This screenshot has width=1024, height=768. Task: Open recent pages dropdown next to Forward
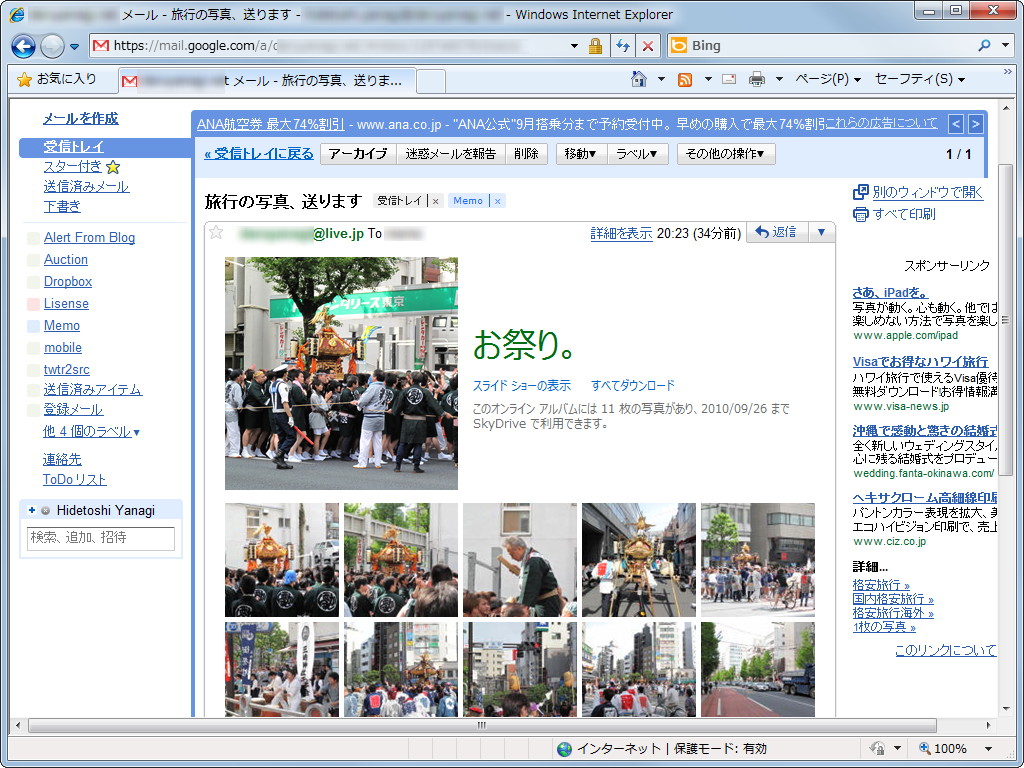point(74,47)
